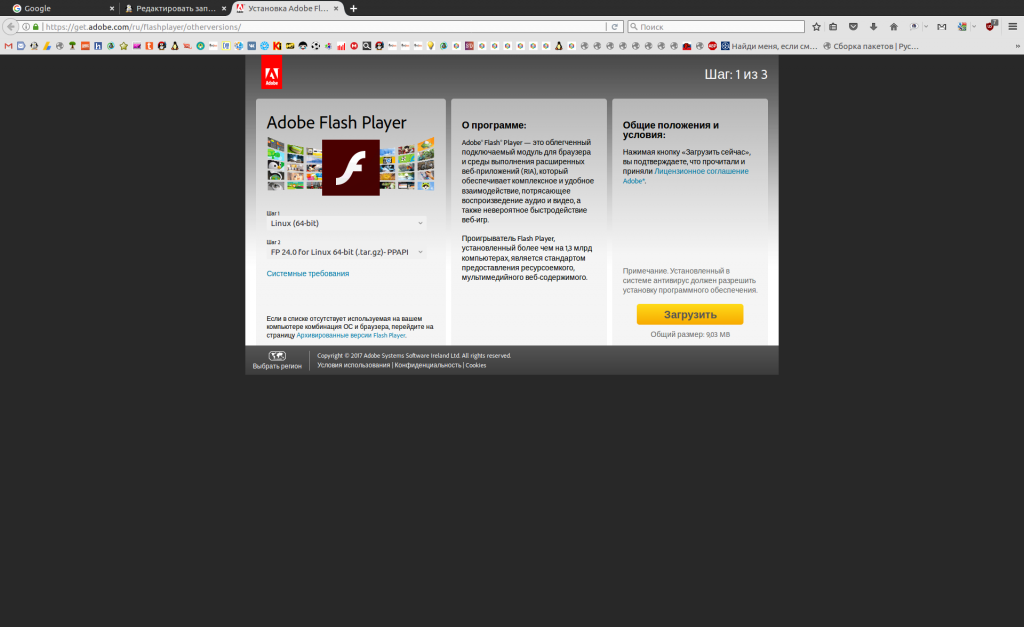Viewport: 1024px width, 627px height.
Task: Open the Cookies footer link
Action: 475,365
